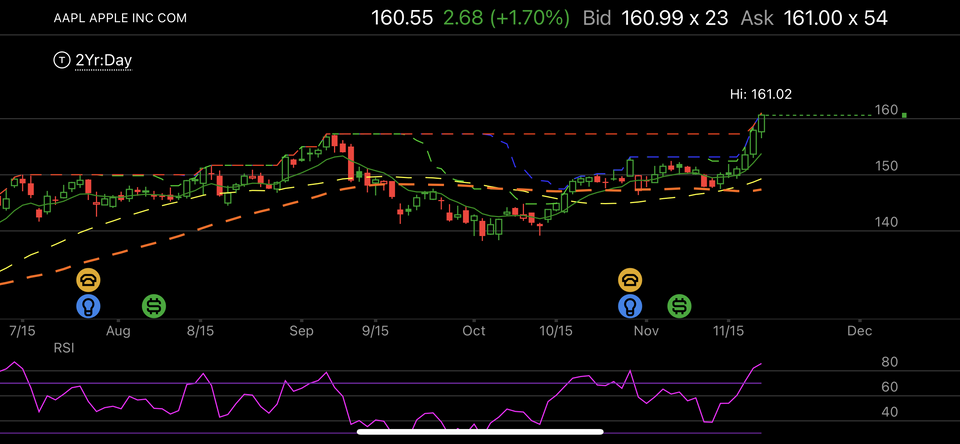Tap the latest green candlestick at the high

761,122
